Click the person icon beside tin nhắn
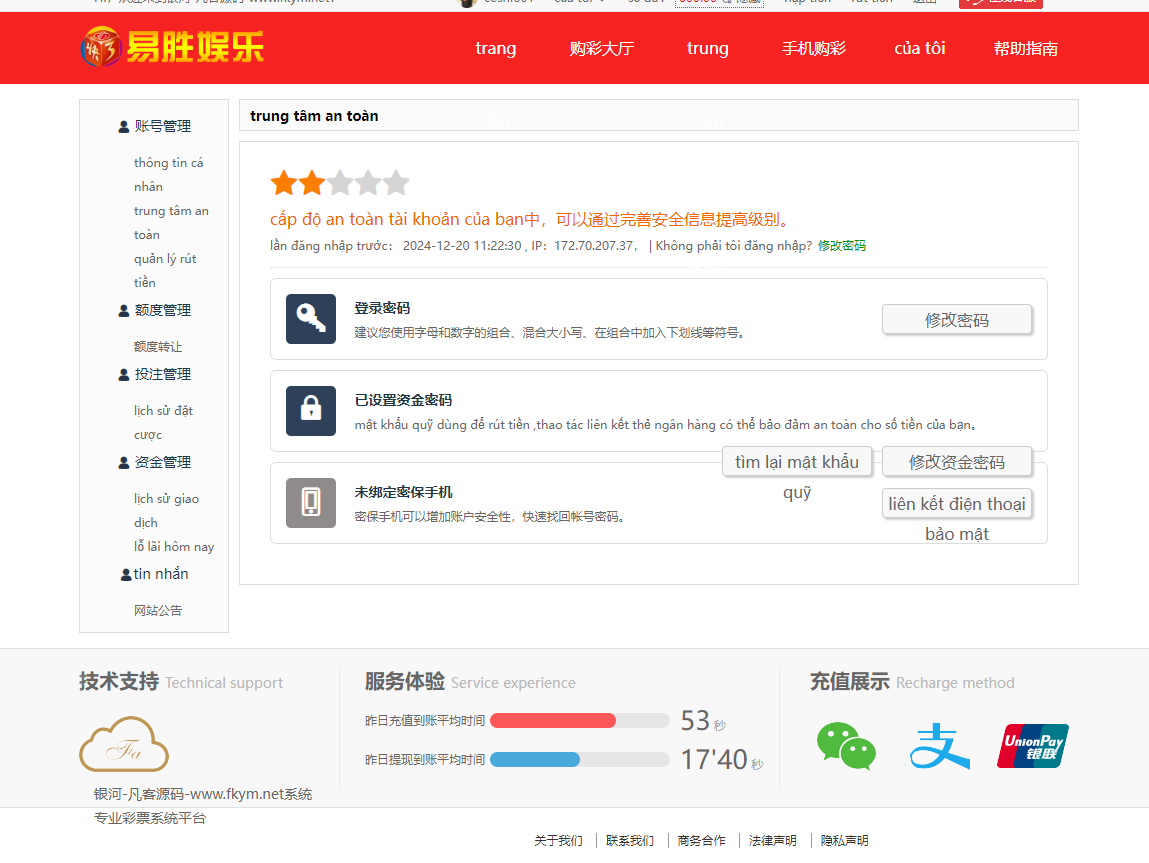Viewport: 1149px width, 863px height. click(x=124, y=572)
